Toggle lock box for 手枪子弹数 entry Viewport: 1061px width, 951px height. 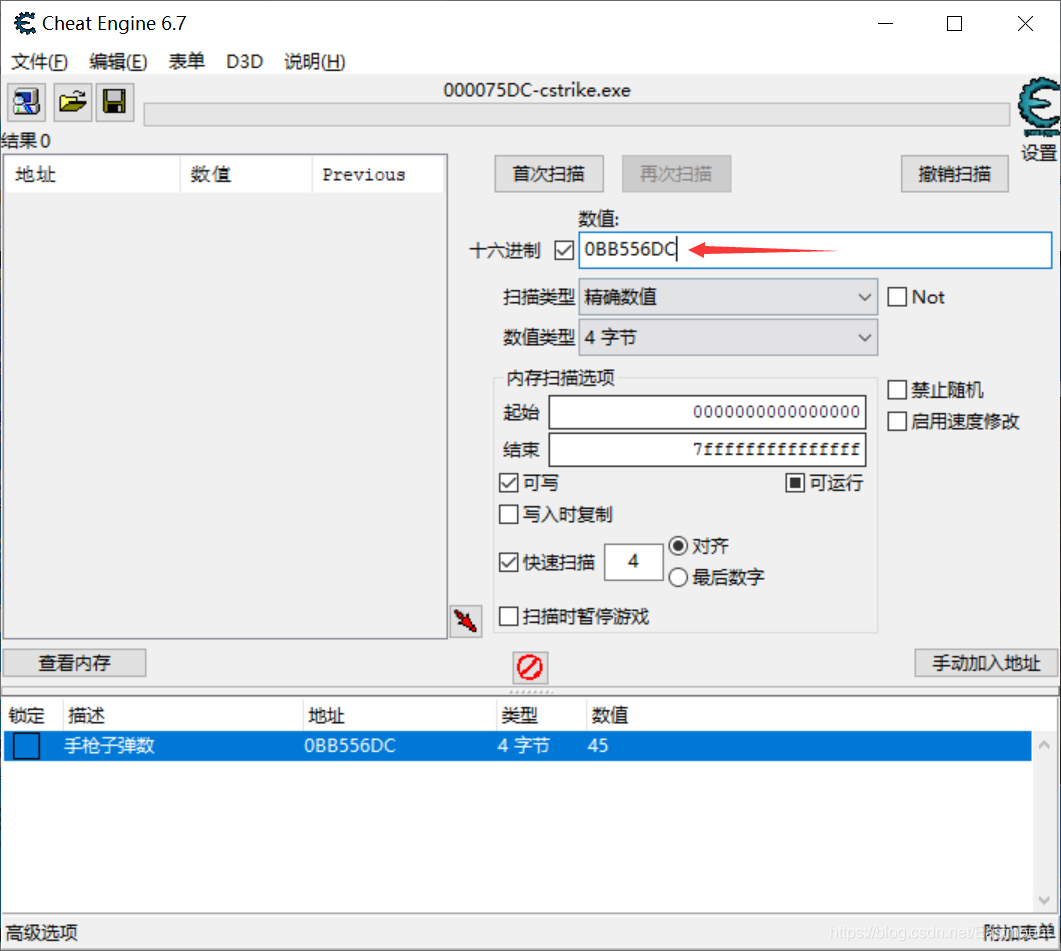point(26,746)
